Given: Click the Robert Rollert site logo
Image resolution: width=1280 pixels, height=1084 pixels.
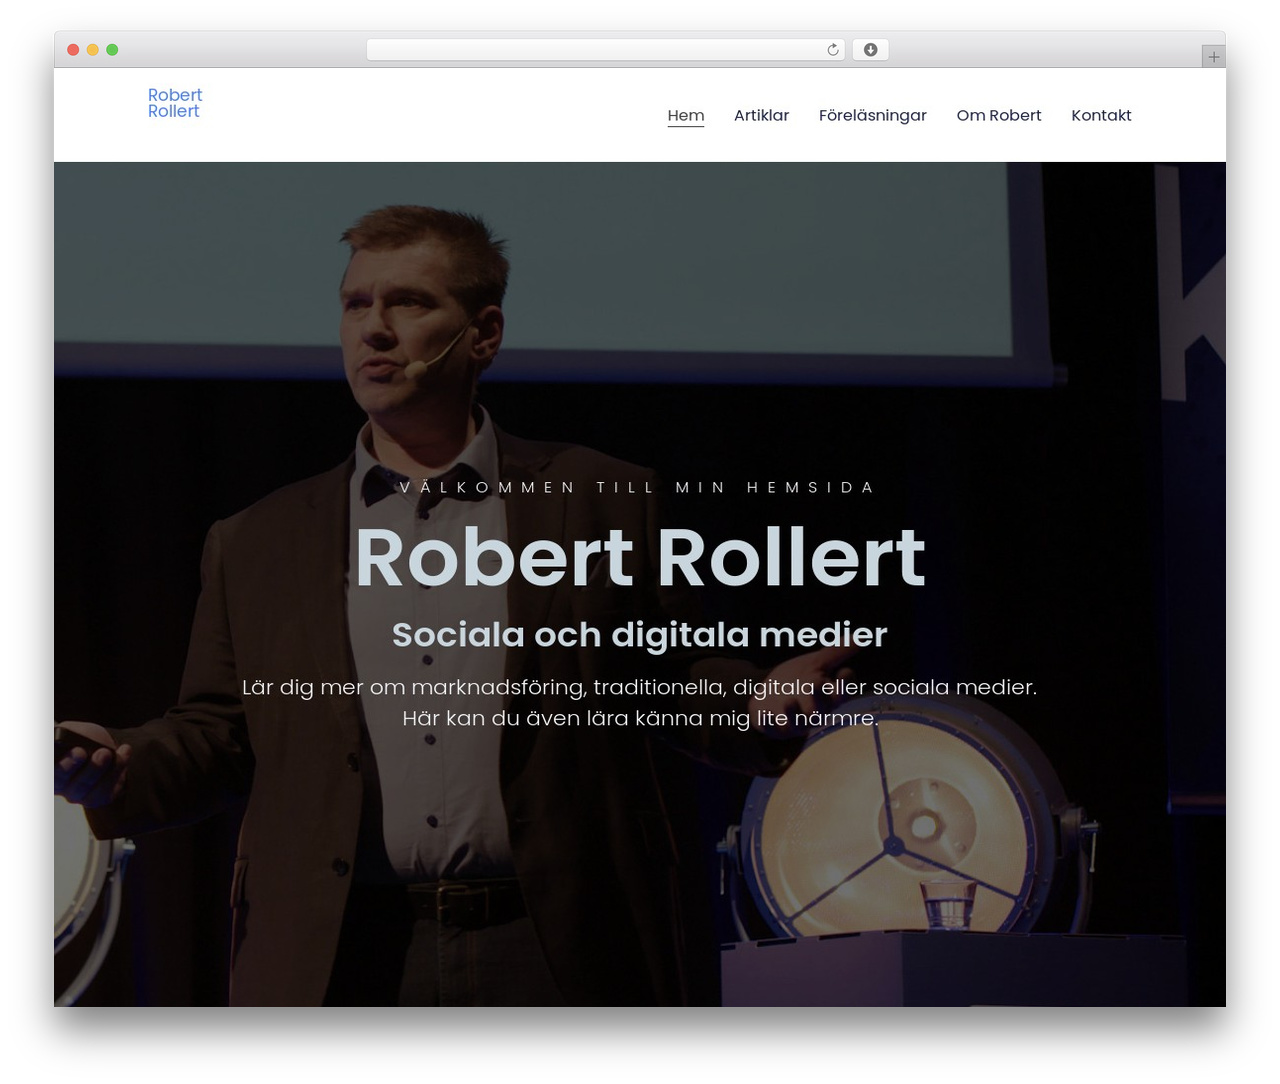Looking at the screenshot, I should 175,103.
